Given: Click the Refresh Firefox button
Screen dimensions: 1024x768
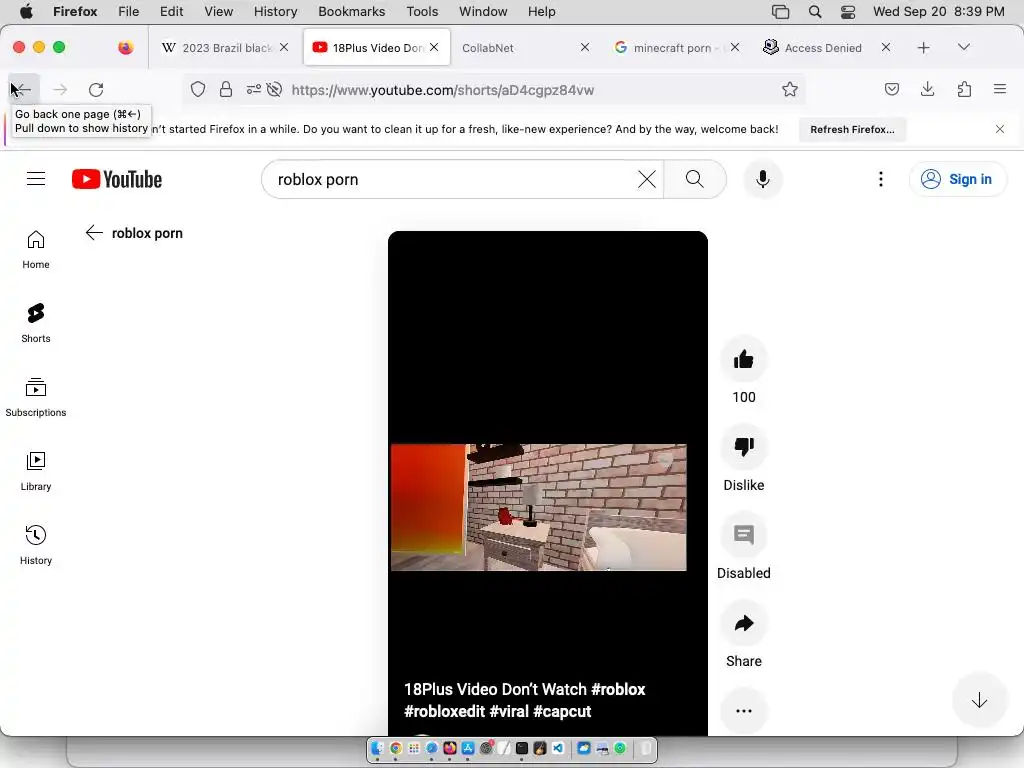Looking at the screenshot, I should [x=852, y=129].
